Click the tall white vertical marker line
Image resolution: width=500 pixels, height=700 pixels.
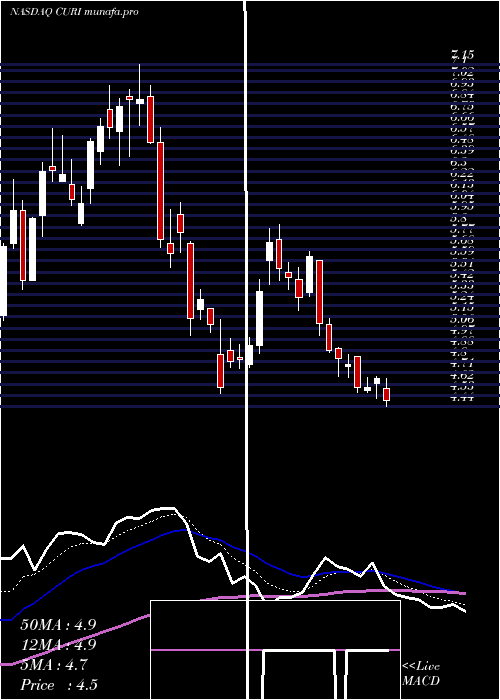point(246,348)
